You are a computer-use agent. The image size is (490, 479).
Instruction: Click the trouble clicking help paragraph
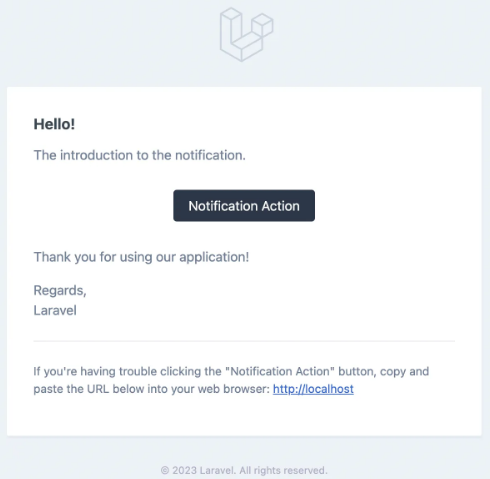coord(231,380)
